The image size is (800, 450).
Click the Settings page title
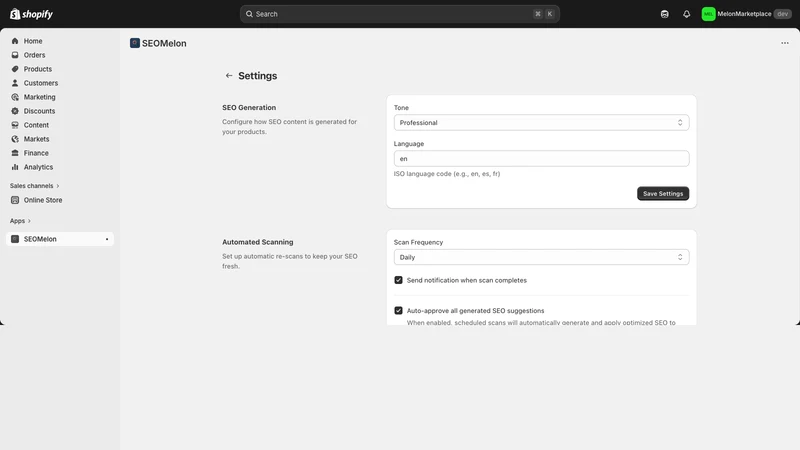tap(258, 76)
